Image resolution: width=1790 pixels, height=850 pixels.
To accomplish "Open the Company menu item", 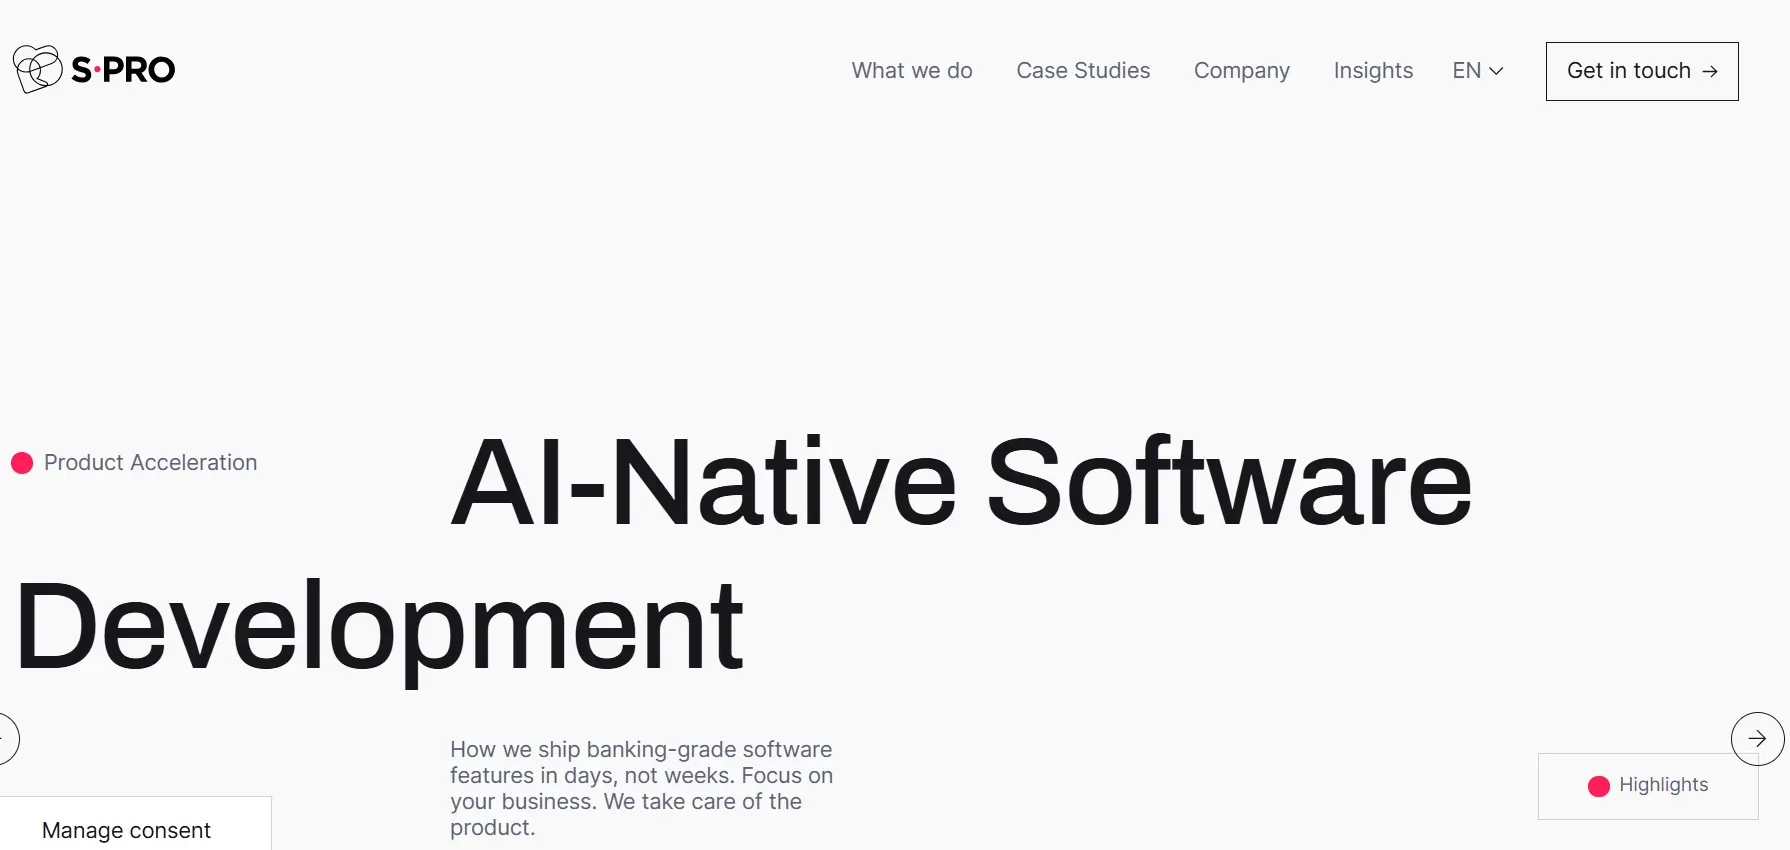I will 1242,71.
